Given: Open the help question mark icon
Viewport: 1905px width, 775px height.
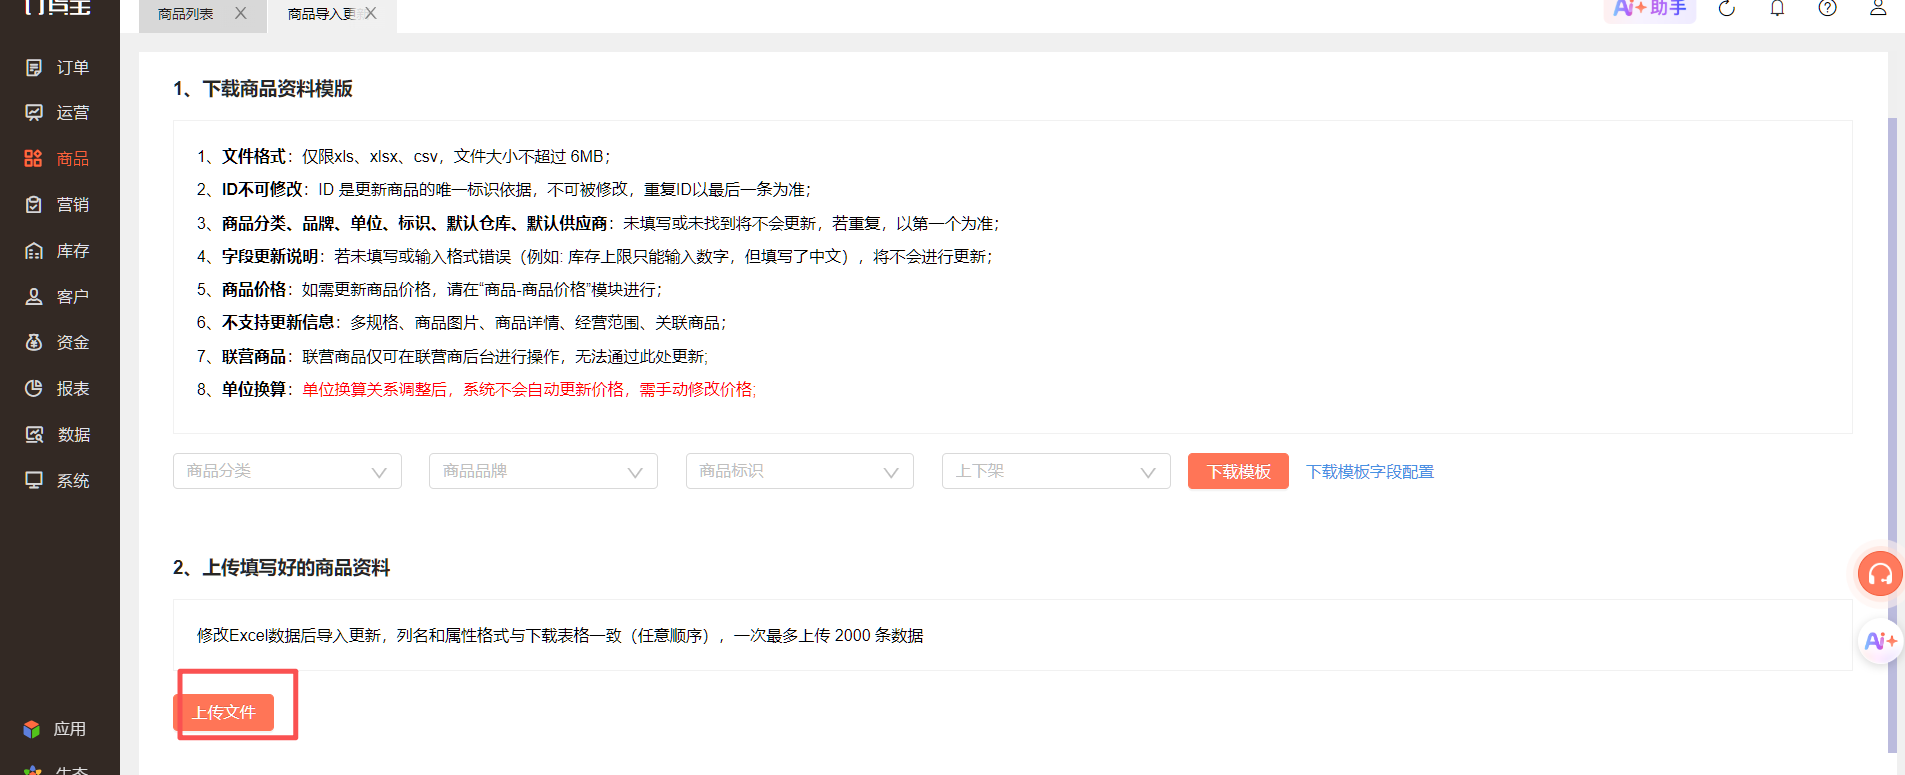Looking at the screenshot, I should 1827,9.
